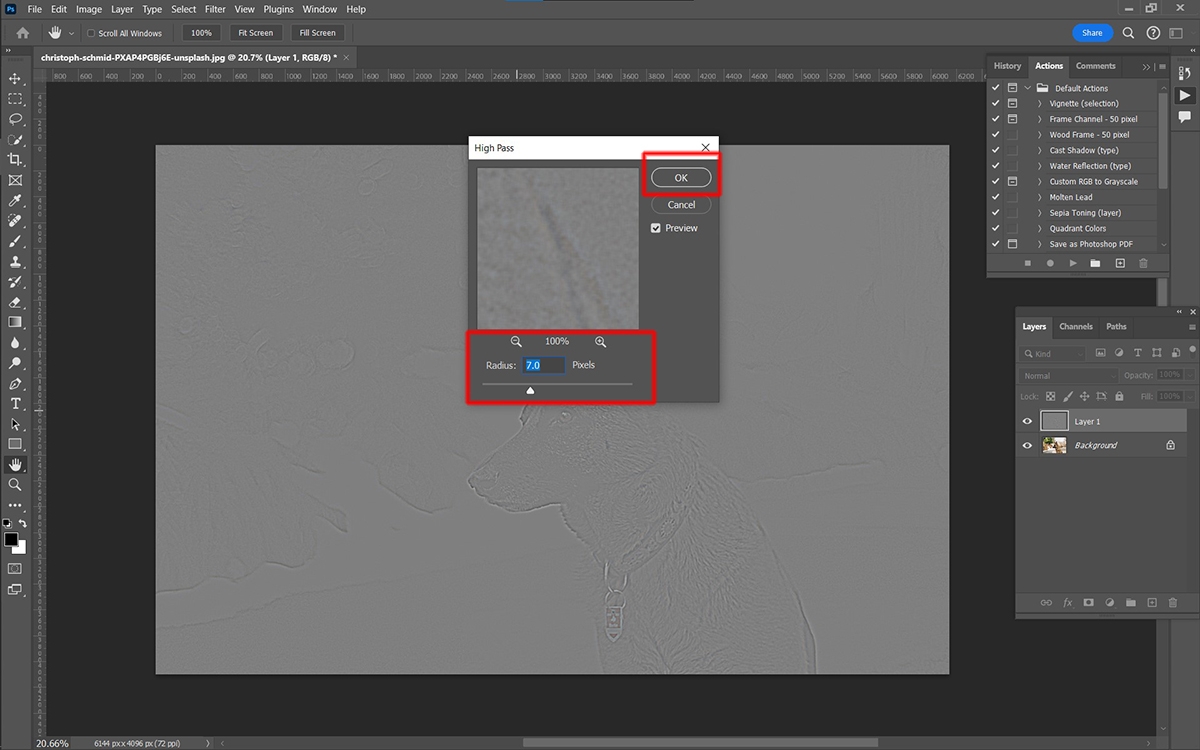Select the Gradient tool
Screen dimensions: 1200x750
point(15,322)
